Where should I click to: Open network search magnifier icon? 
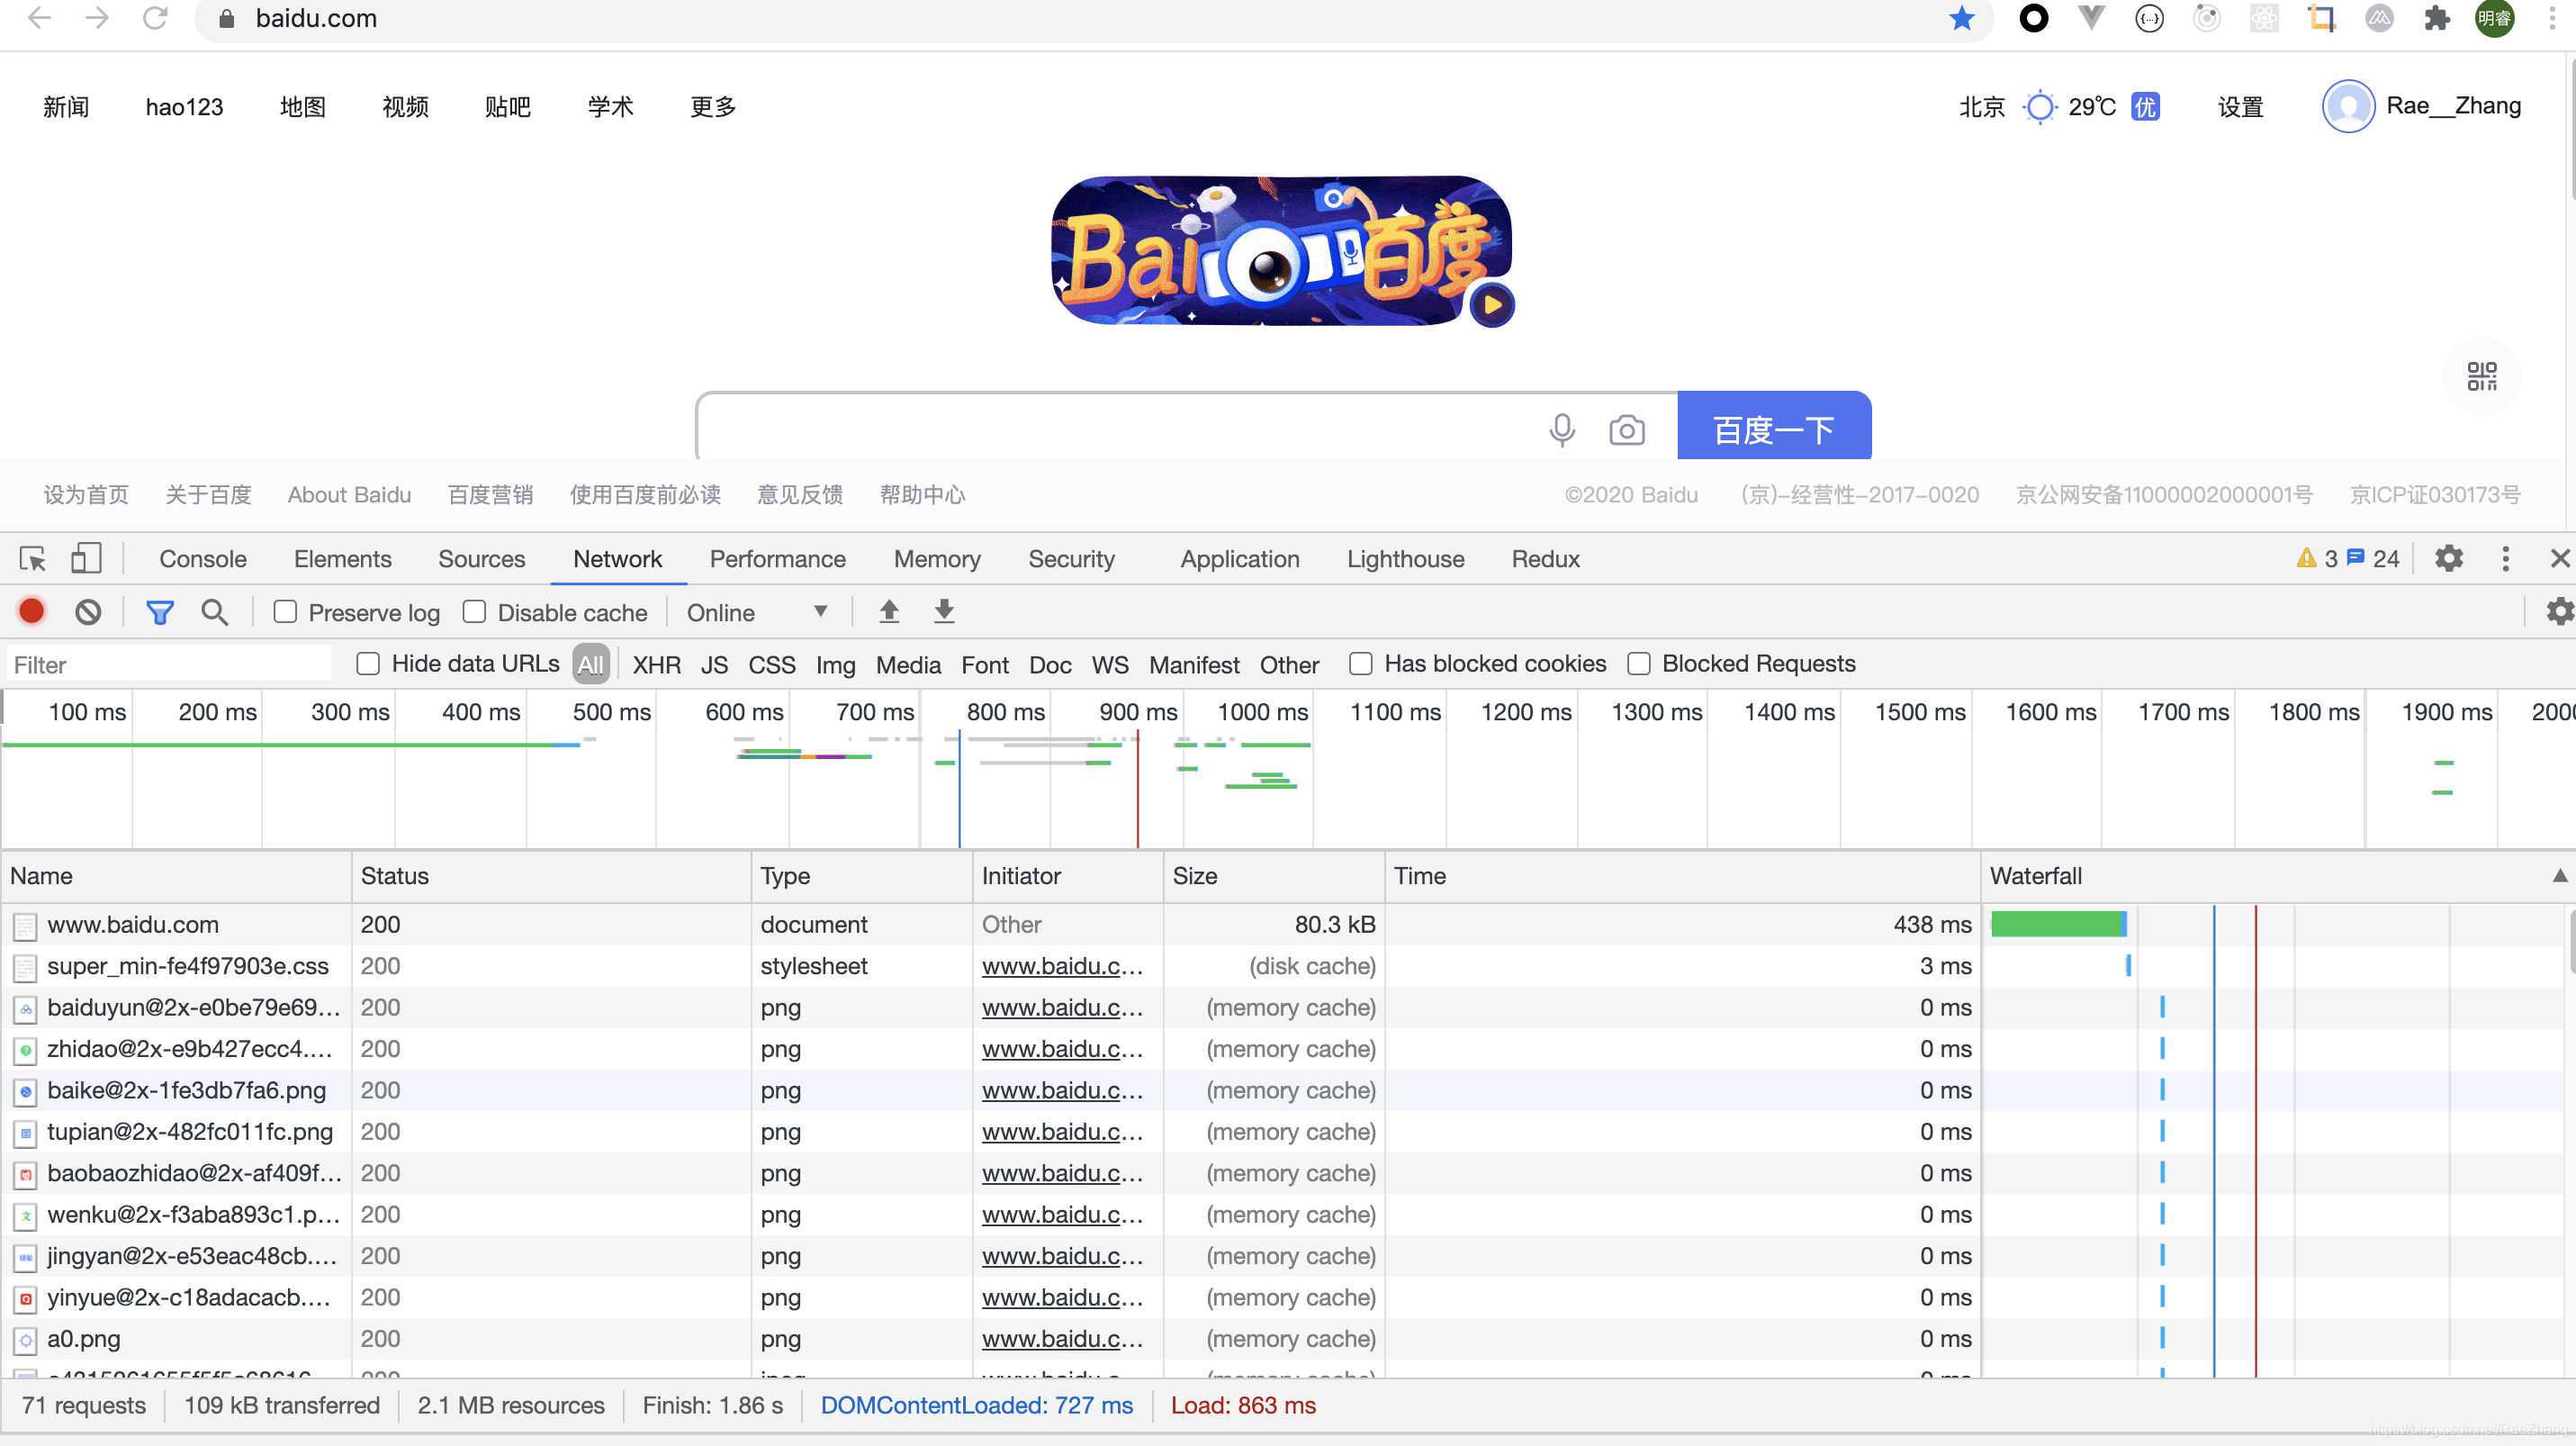[x=214, y=612]
